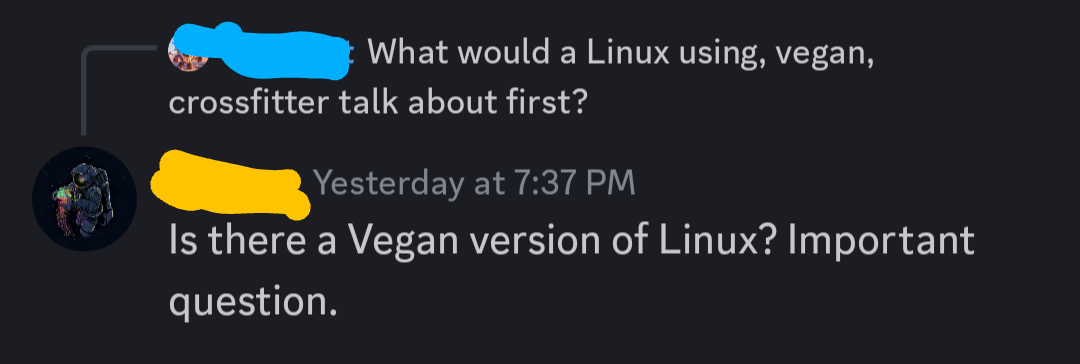Screen dimensions: 1080x364
Task: Open the astronaut profile avatar
Action: click(x=84, y=199)
